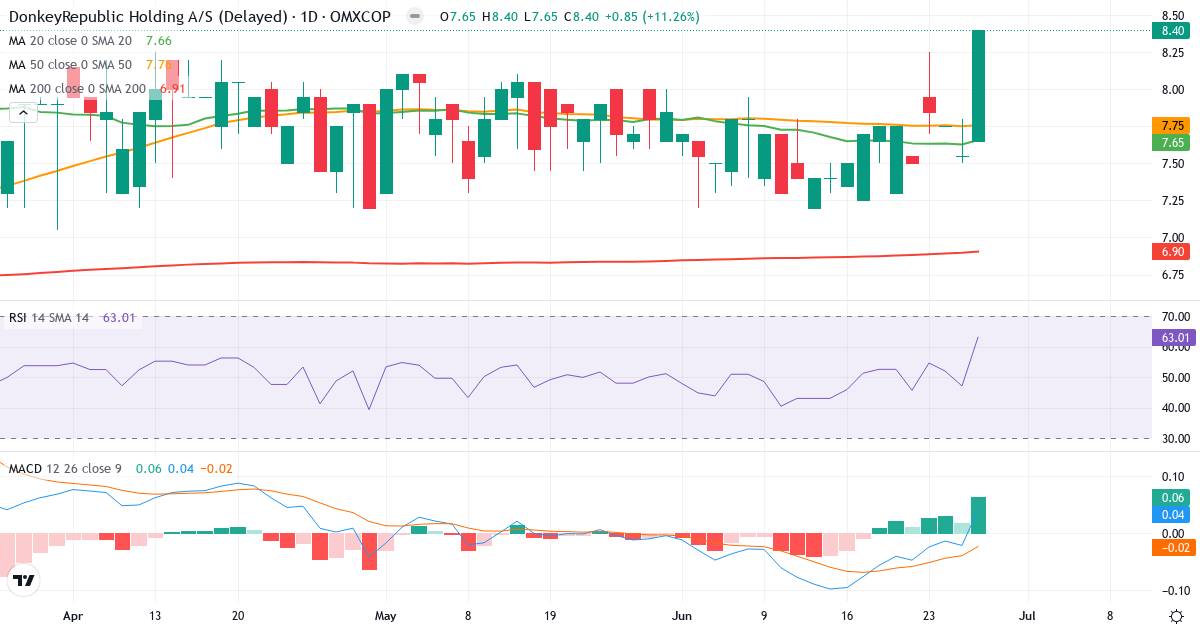Click the tall latest green candle
The width and height of the screenshot is (1200, 630).
[979, 86]
